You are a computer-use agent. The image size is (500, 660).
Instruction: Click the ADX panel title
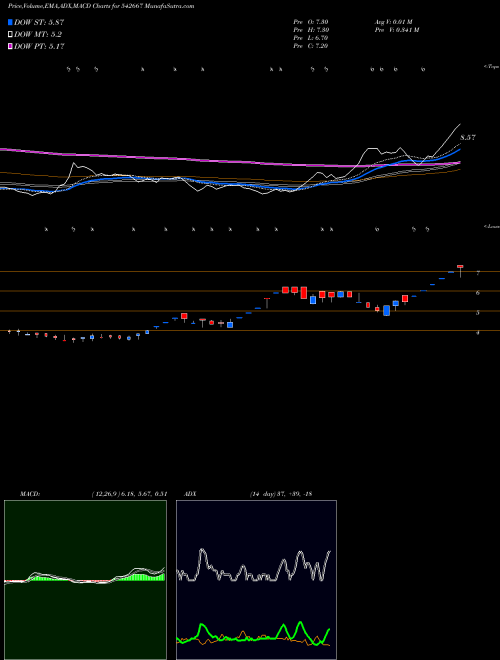(190, 494)
